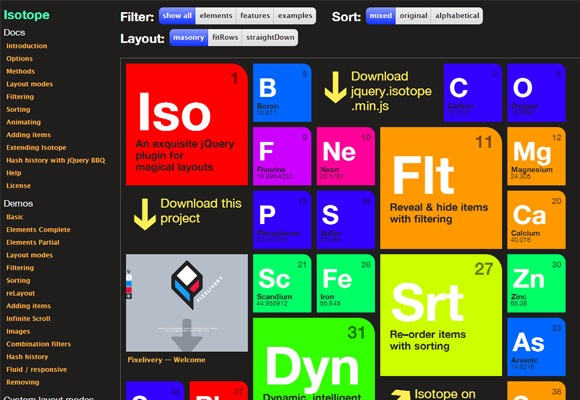The image size is (580, 400).
Task: Click the Sulfur element tile
Action: (x=345, y=220)
